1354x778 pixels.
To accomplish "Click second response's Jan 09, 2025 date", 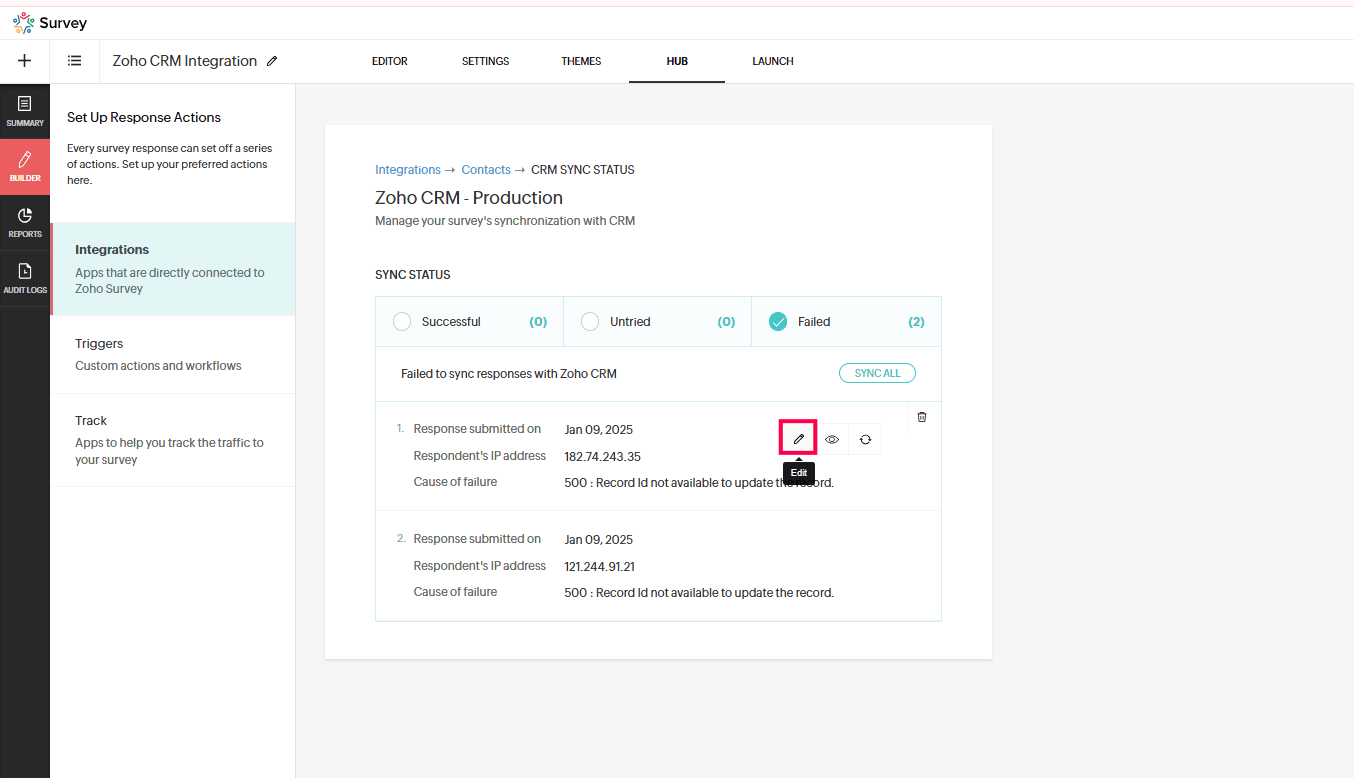I will (x=598, y=540).
